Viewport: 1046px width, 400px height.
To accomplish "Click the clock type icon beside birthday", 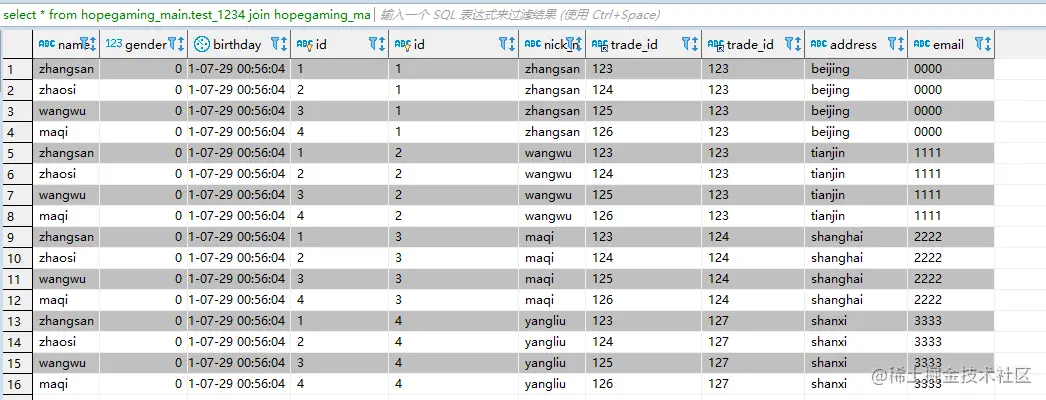I will [x=201, y=45].
